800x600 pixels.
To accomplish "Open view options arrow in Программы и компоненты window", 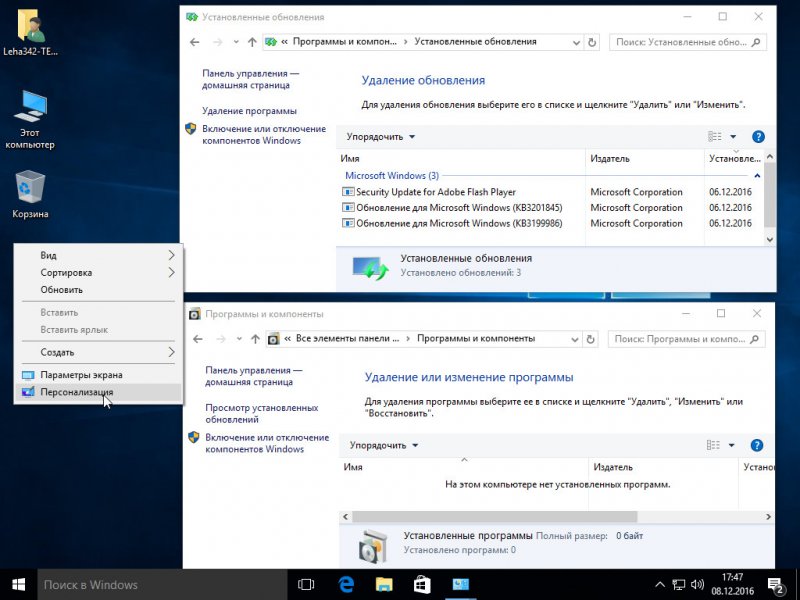I will [732, 445].
